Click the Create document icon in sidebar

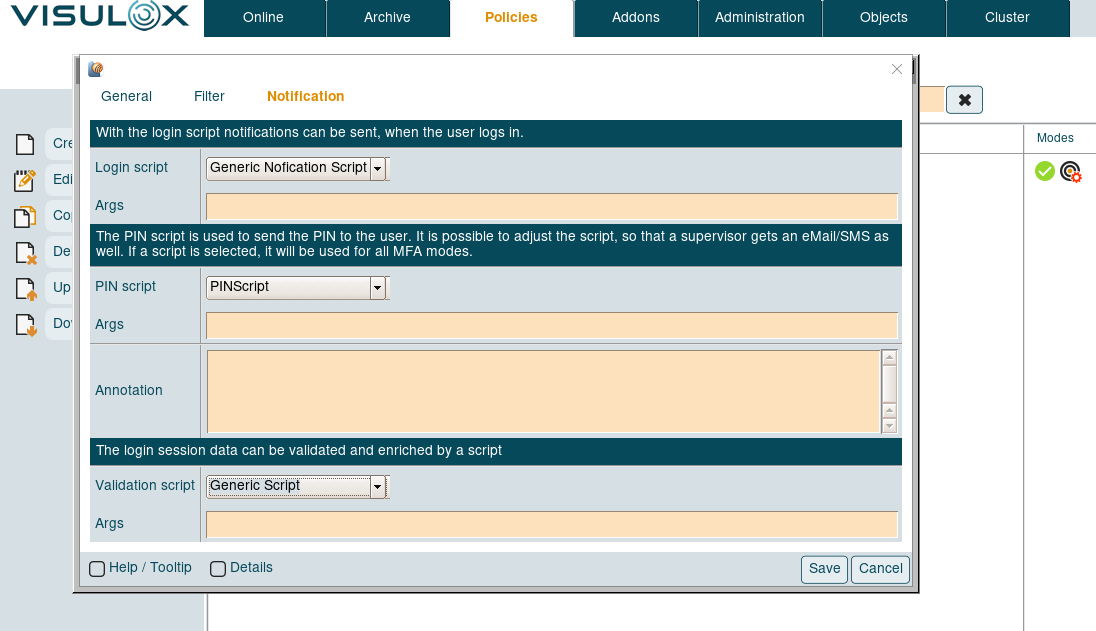[x=25, y=145]
